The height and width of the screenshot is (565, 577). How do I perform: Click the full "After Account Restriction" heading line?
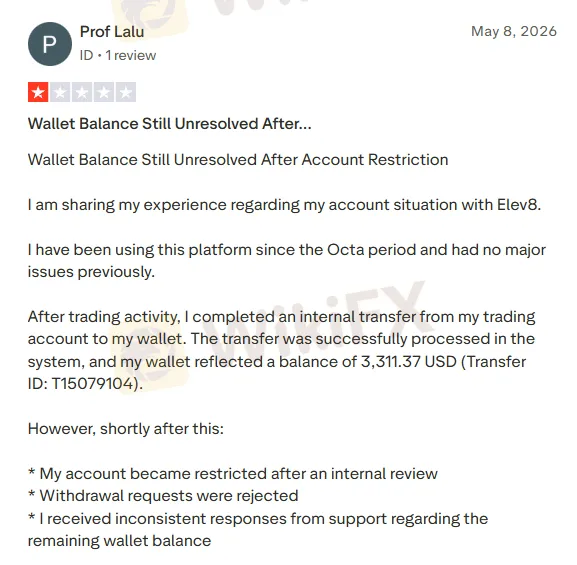point(238,160)
